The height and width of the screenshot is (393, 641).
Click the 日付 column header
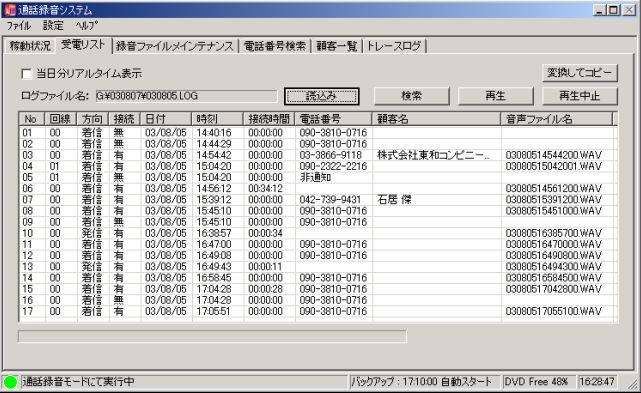point(166,119)
